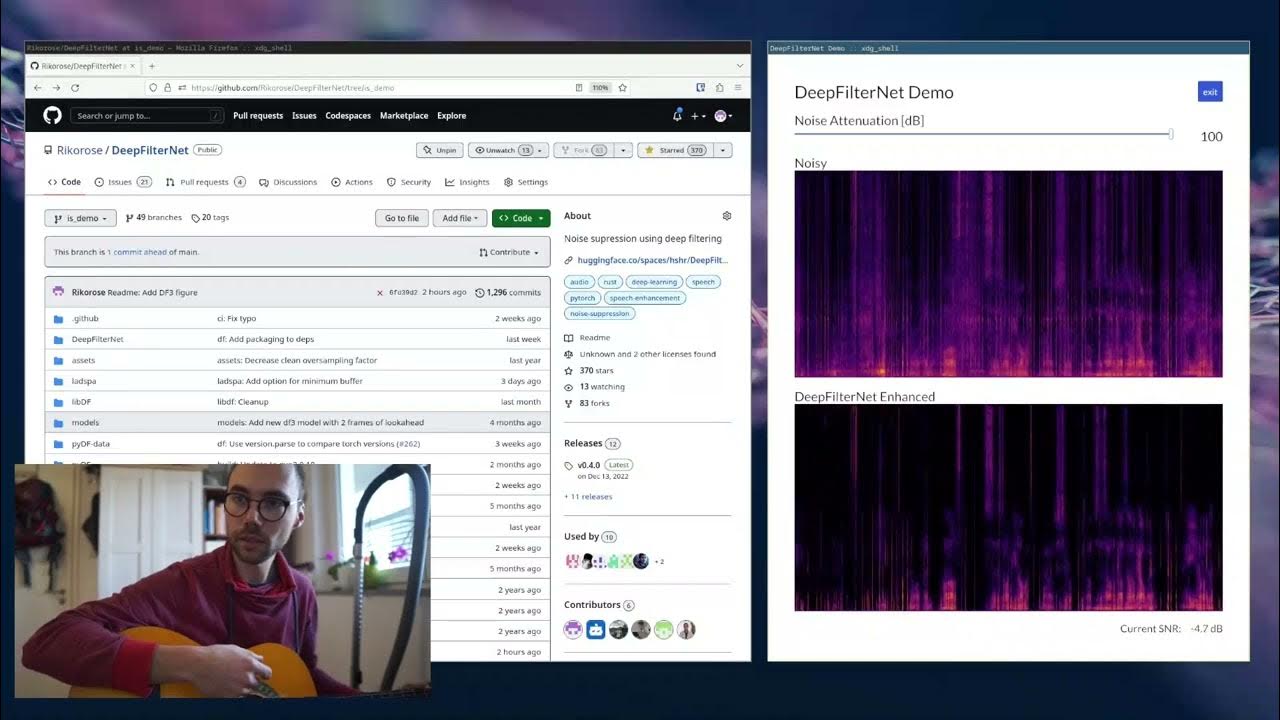Click the failed commit status X icon
The image size is (1280, 720).
point(379,293)
